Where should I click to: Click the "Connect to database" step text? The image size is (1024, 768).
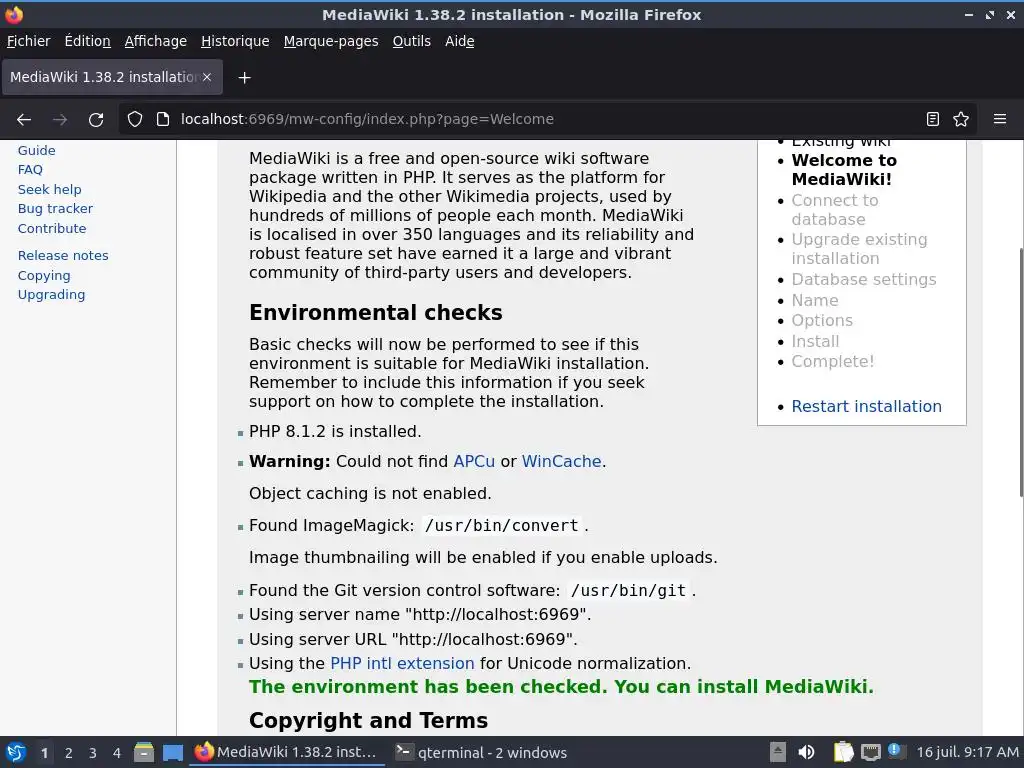point(835,210)
